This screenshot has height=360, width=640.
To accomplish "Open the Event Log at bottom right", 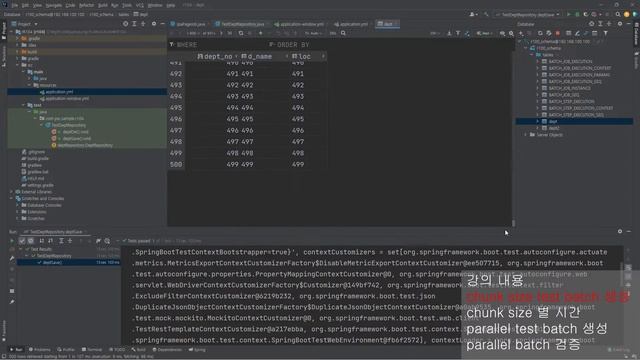I will click(619, 350).
